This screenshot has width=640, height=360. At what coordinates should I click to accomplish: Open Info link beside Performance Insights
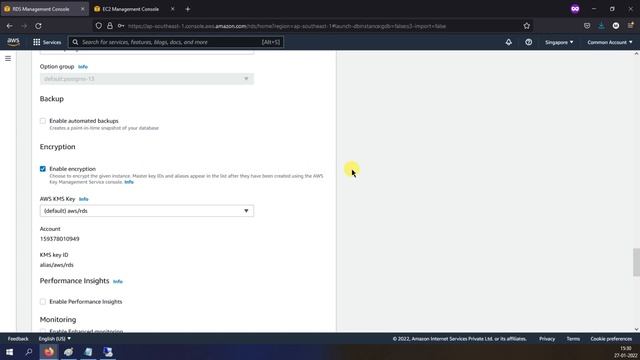pos(118,282)
